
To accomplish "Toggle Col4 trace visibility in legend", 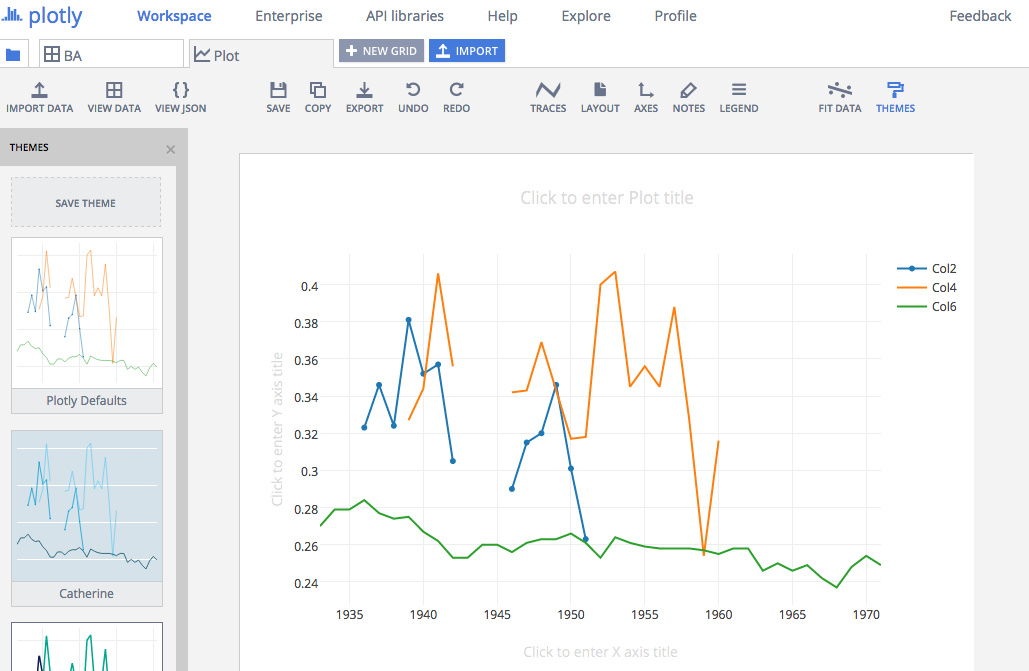I will click(944, 288).
